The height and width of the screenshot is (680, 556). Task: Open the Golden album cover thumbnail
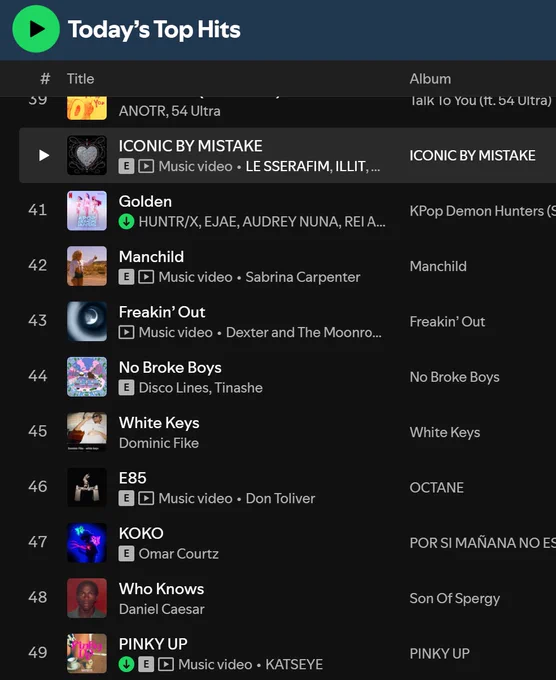pos(87,211)
